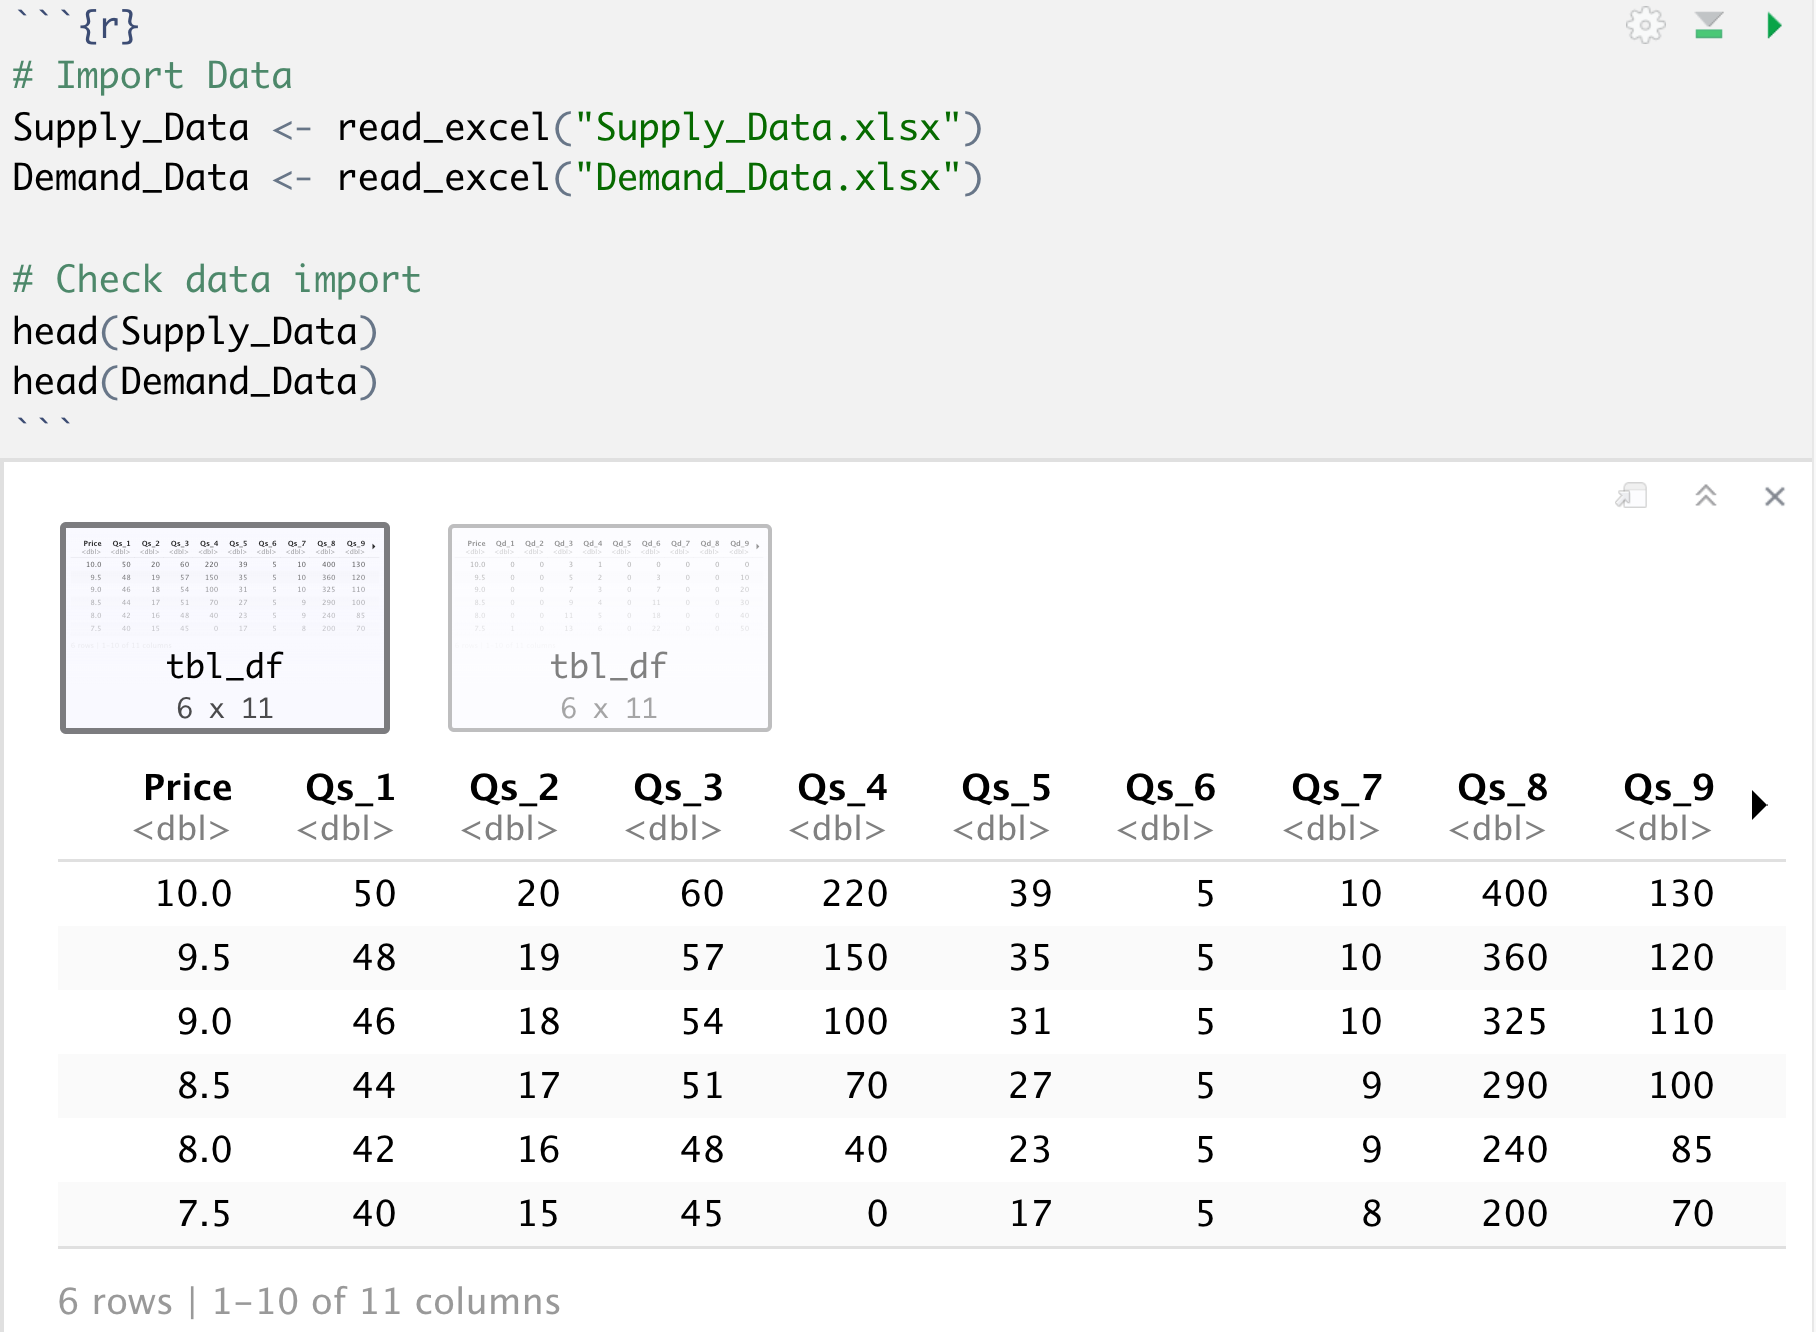The height and width of the screenshot is (1332, 1816).
Task: Click the Price column header
Action: coord(187,788)
